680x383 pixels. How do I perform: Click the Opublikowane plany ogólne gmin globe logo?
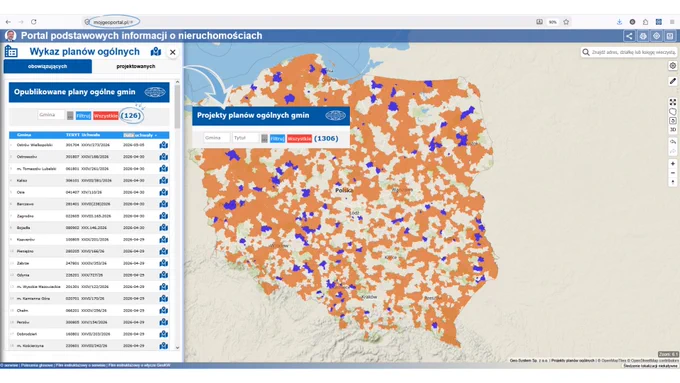click(x=155, y=92)
